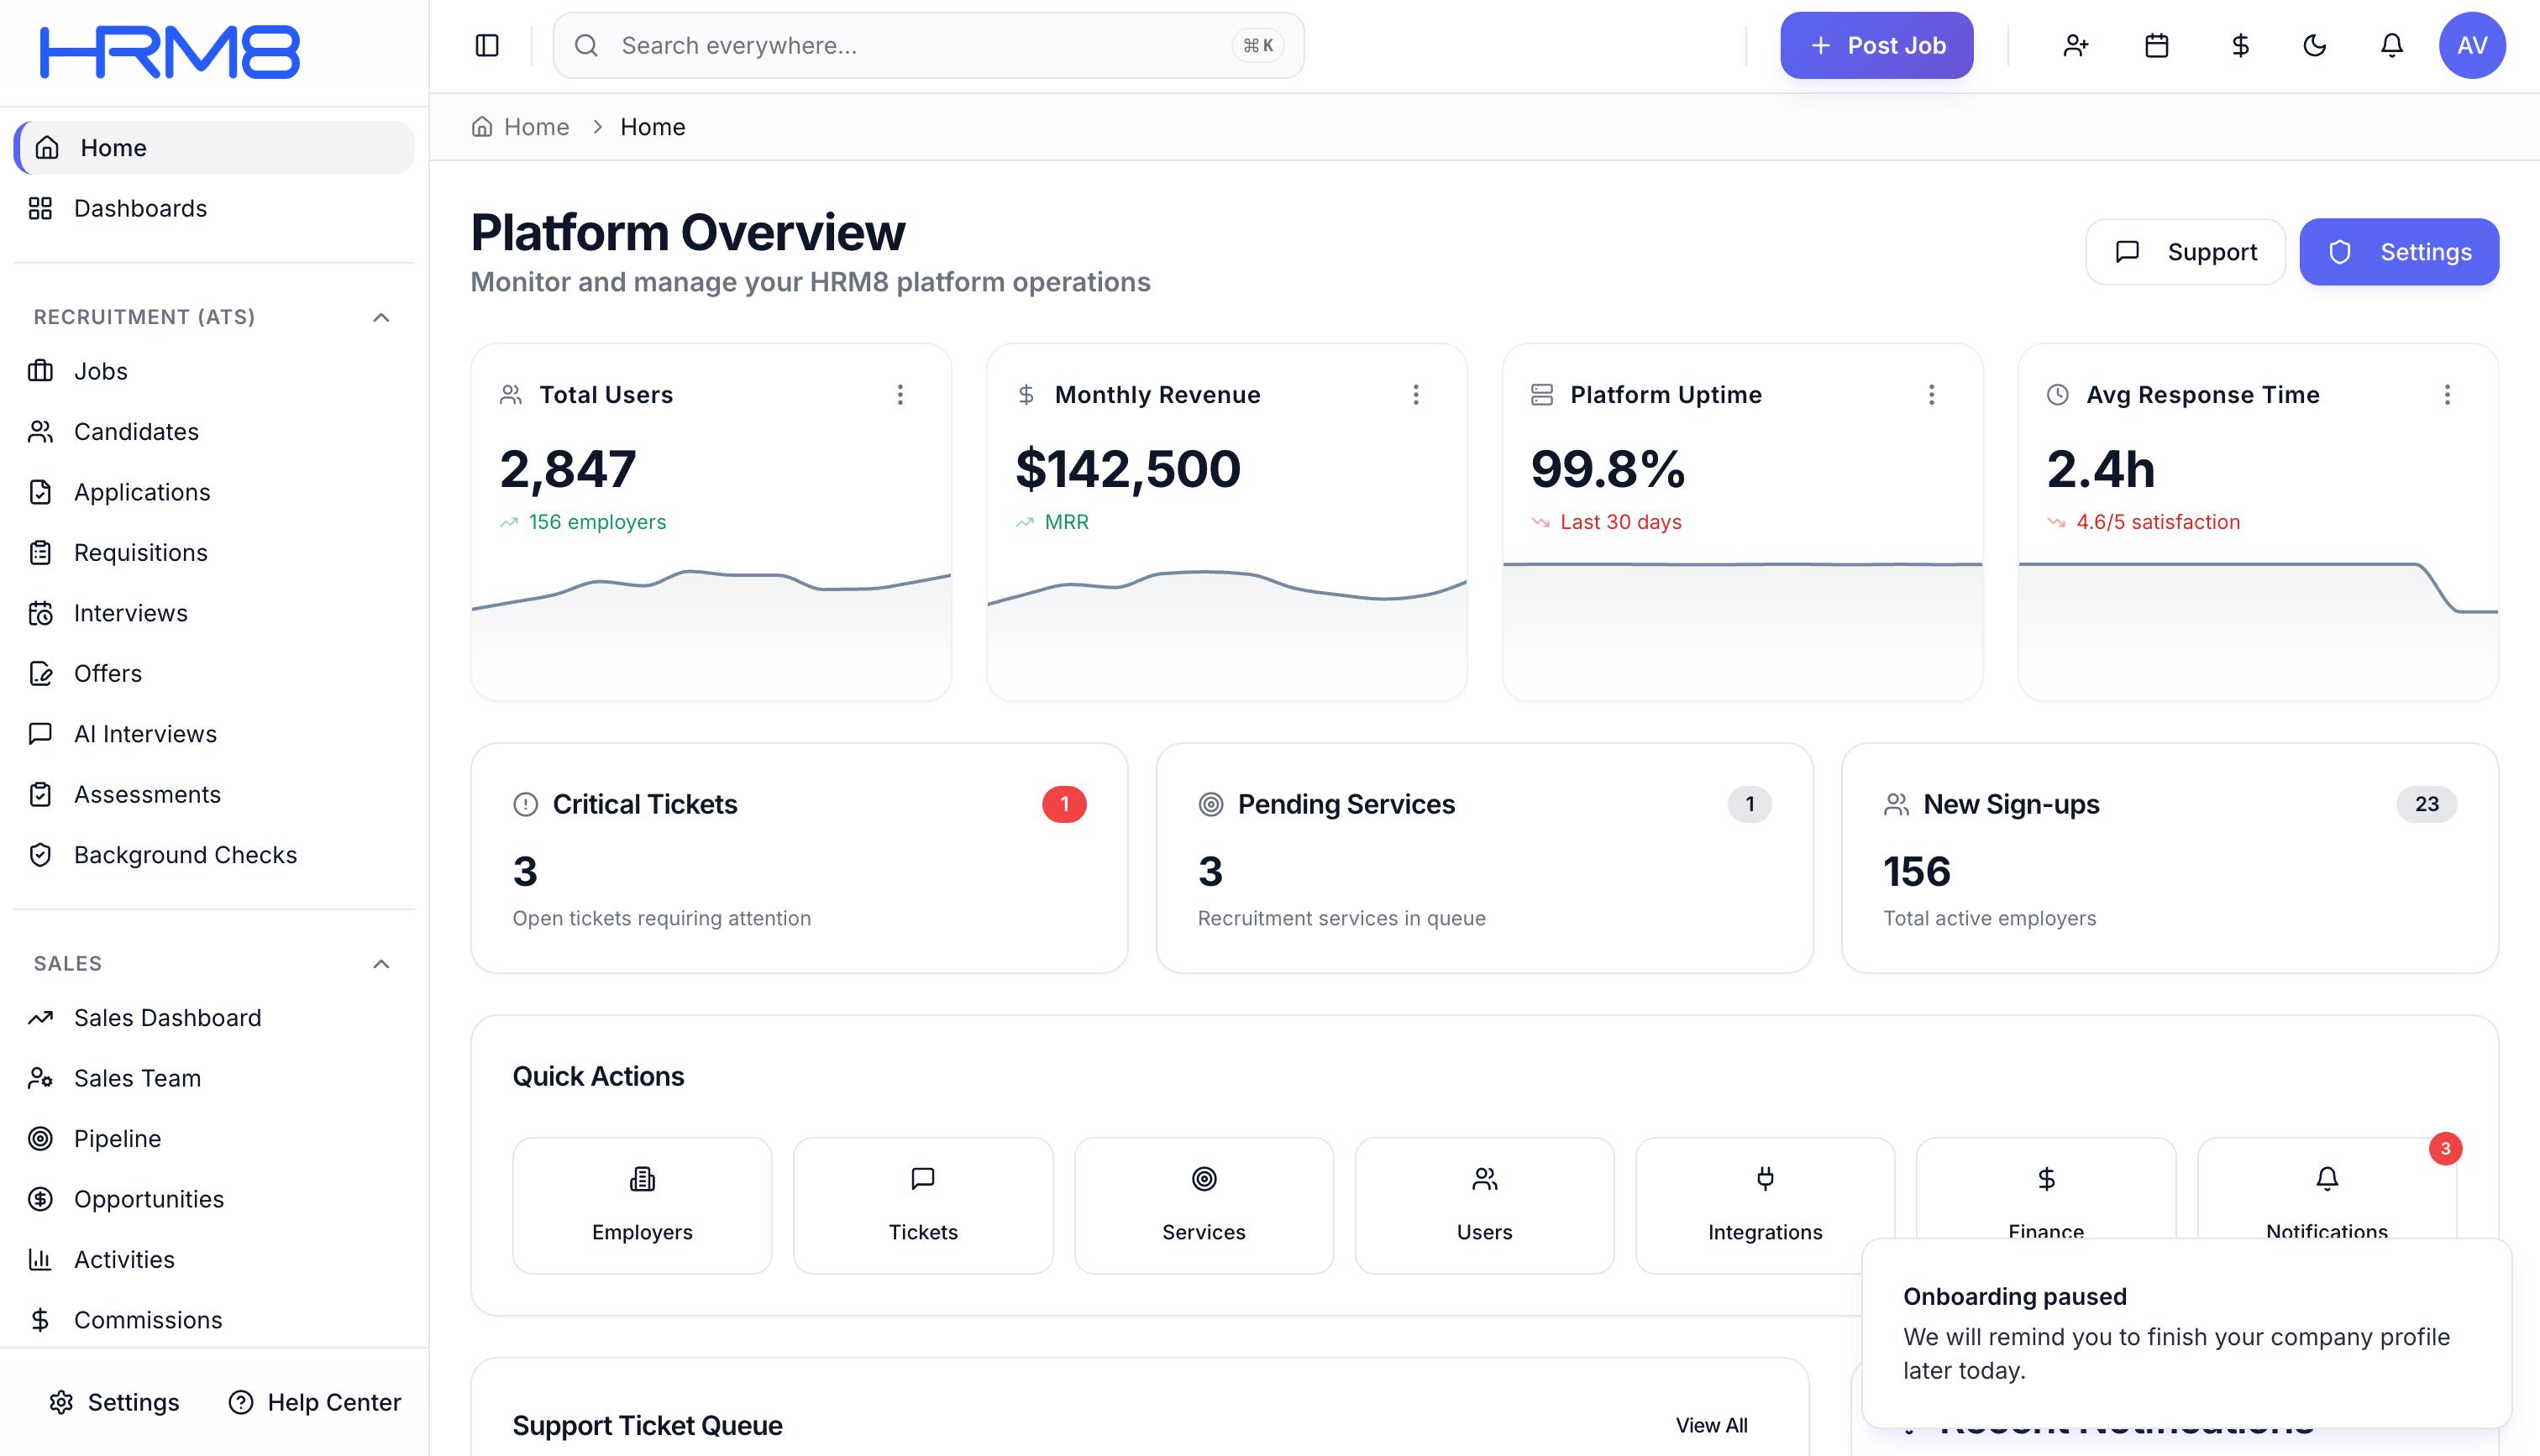Open the calendar icon in top bar
Viewport: 2540px width, 1456px height.
point(2157,45)
